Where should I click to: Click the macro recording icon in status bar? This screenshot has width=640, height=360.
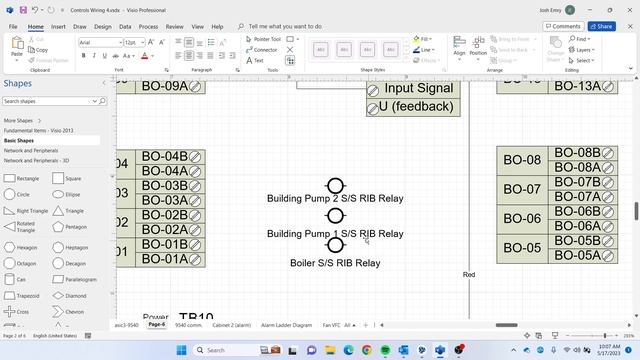tap(88, 336)
